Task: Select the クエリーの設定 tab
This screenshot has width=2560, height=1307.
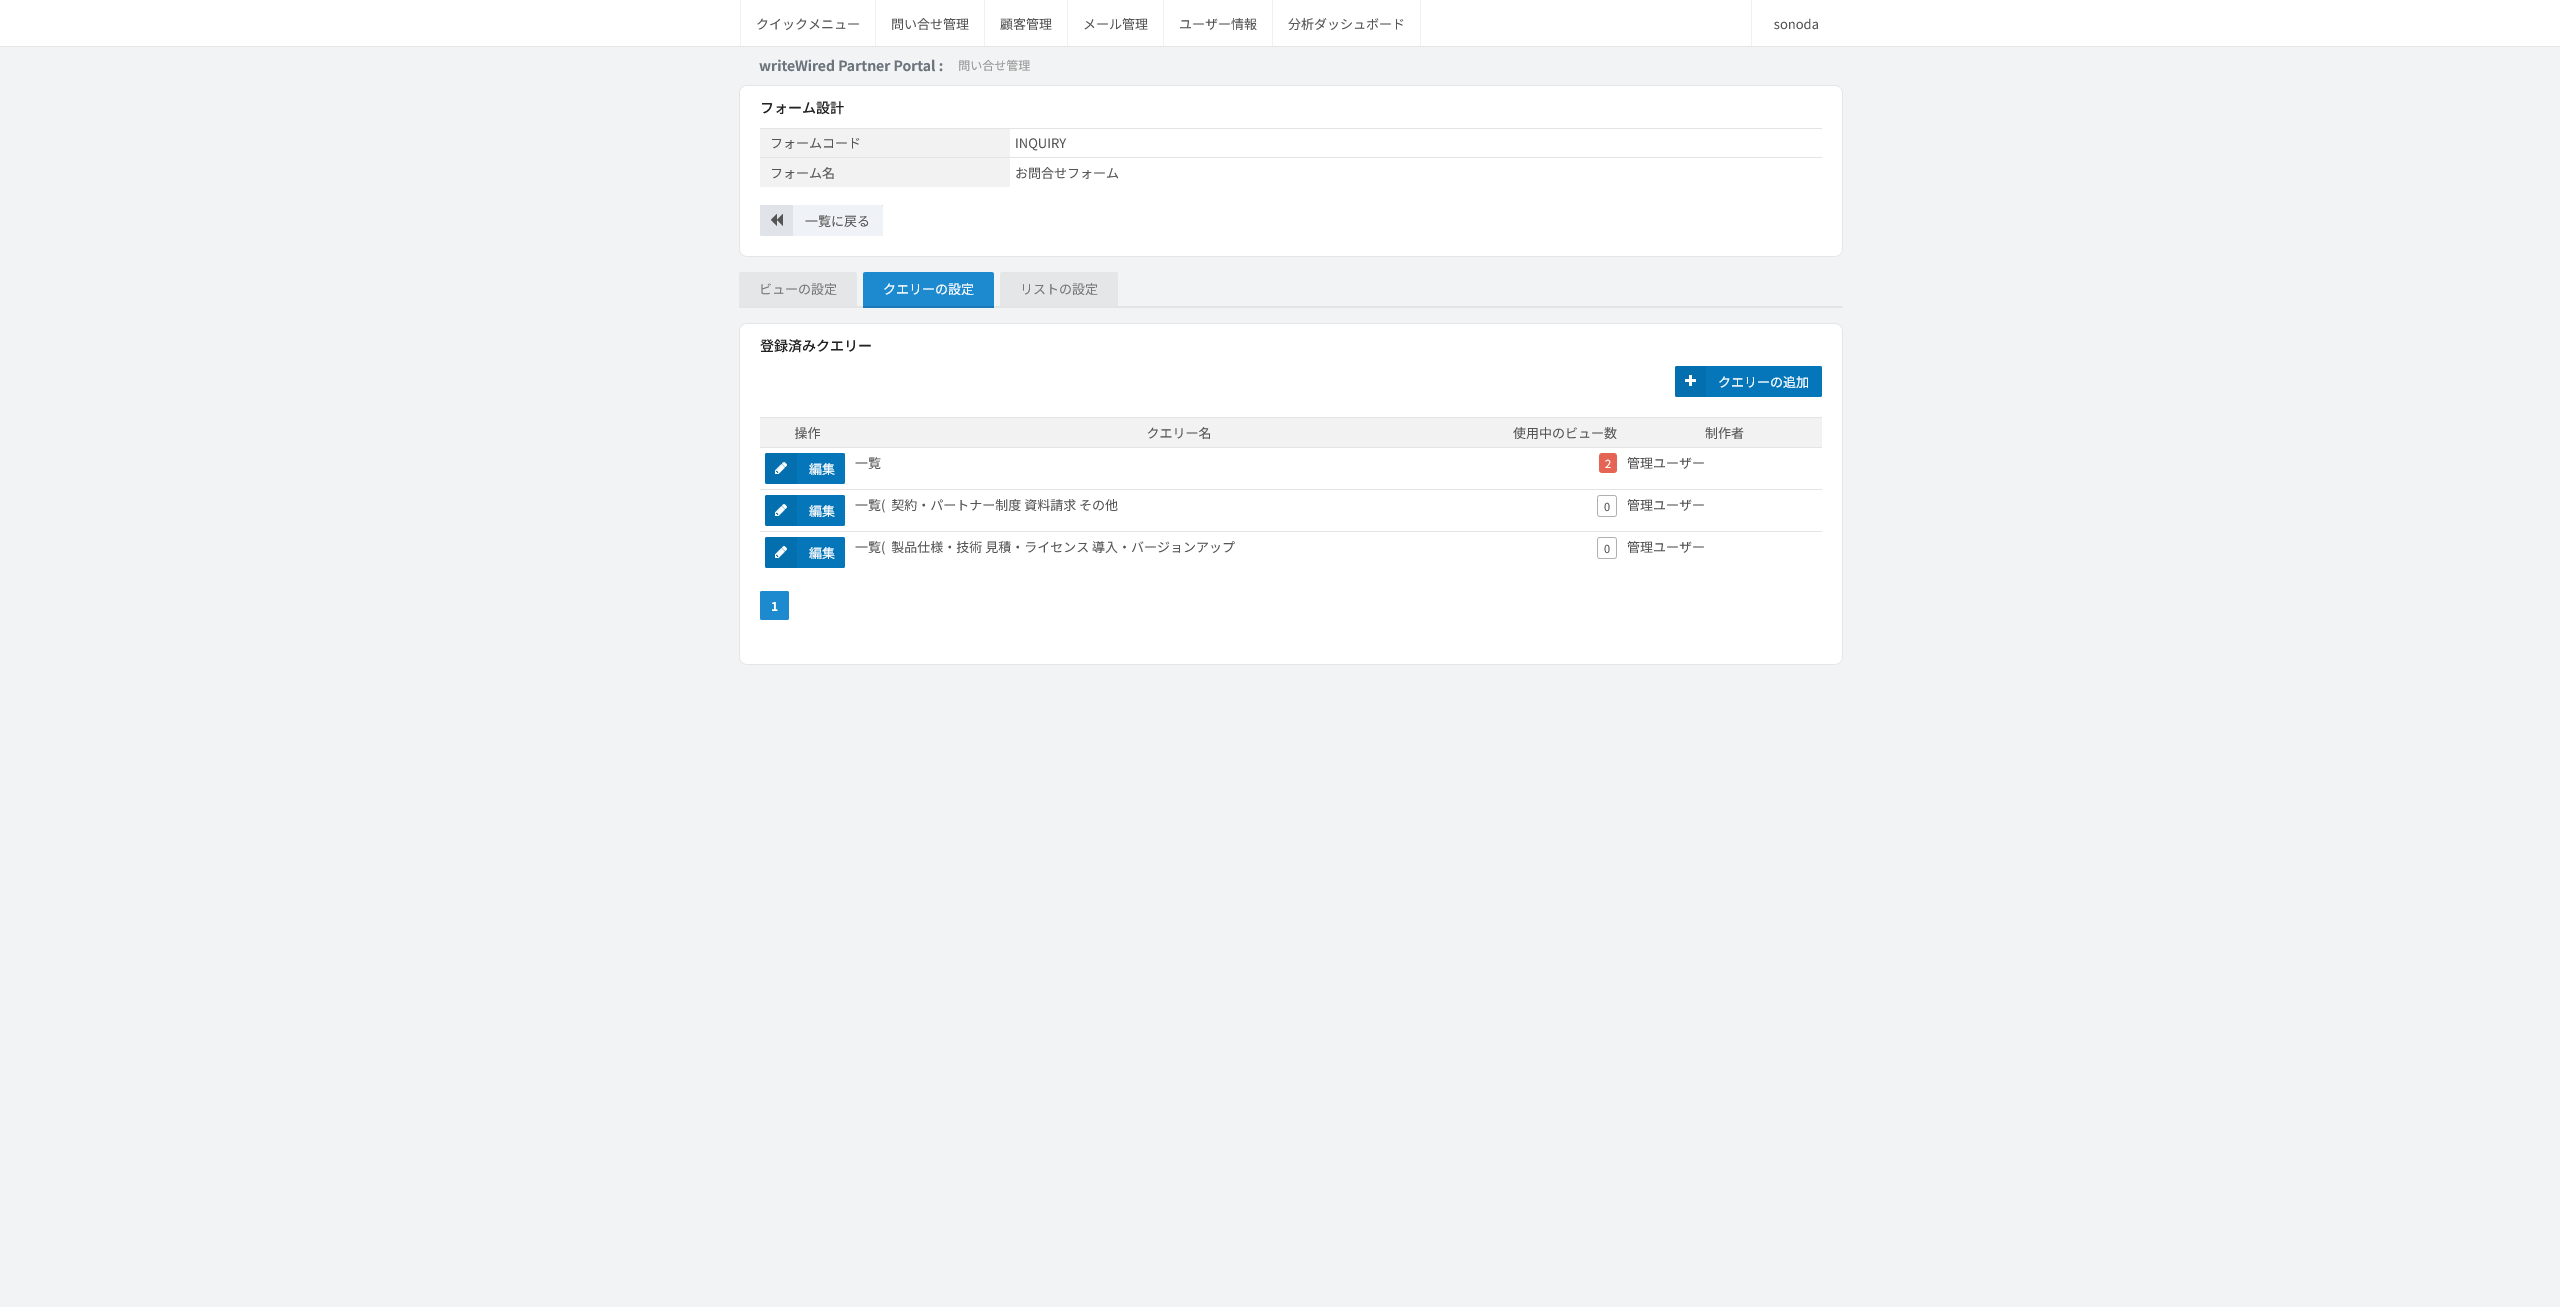Action: [x=928, y=289]
